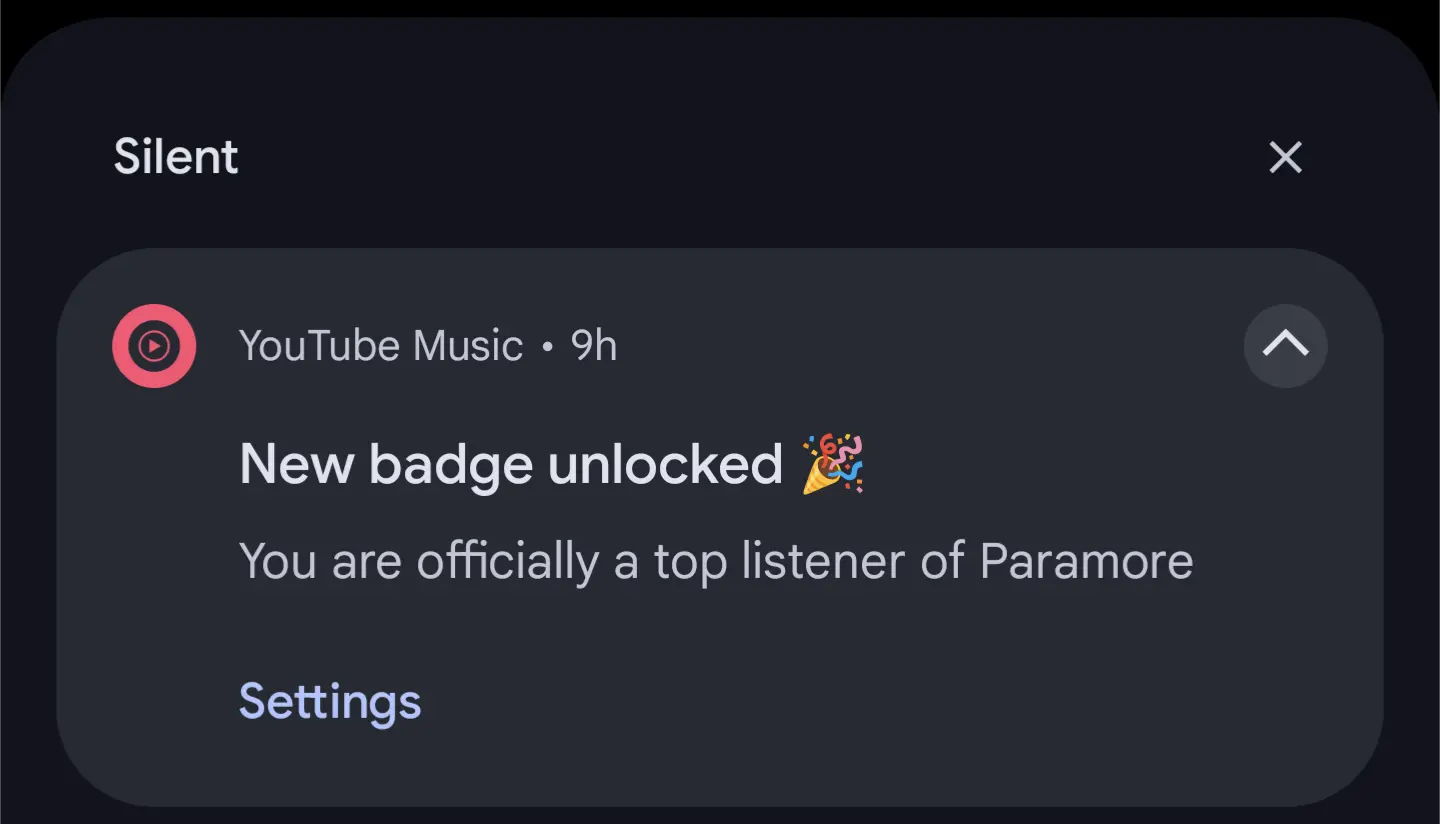Tap the Silent section header
This screenshot has width=1440, height=824.
pyautogui.click(x=176, y=157)
